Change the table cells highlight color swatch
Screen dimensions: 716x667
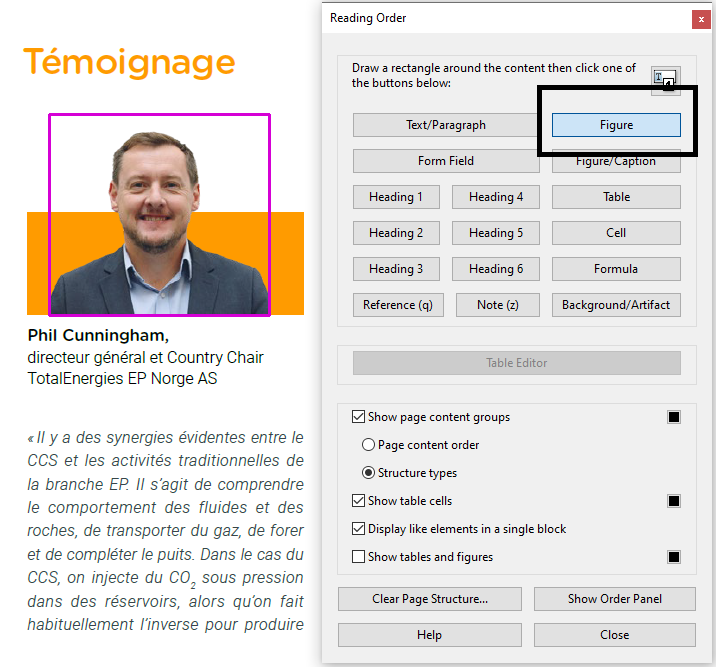coord(674,501)
